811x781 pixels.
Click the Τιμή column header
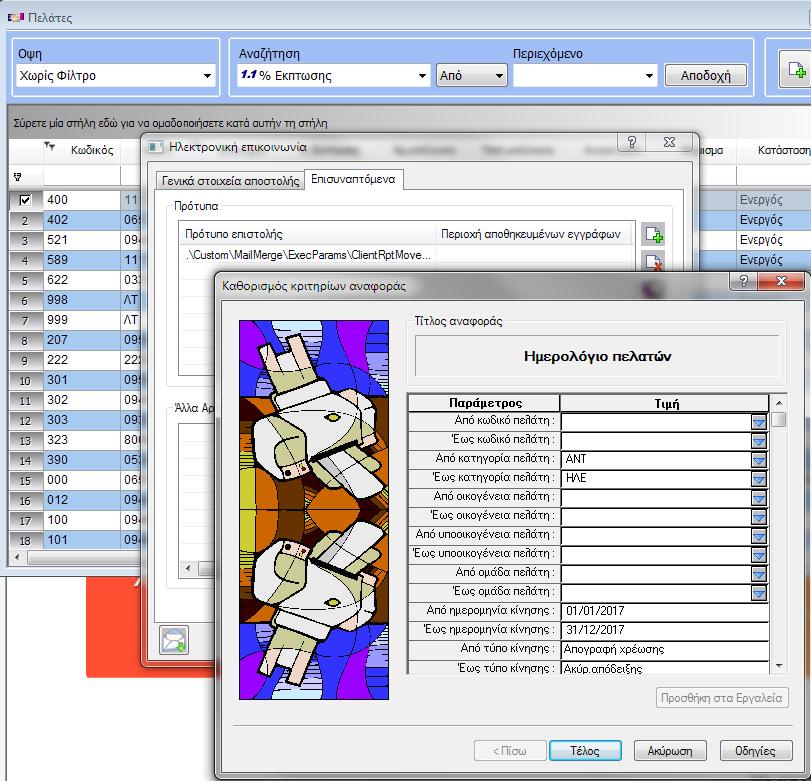point(664,403)
